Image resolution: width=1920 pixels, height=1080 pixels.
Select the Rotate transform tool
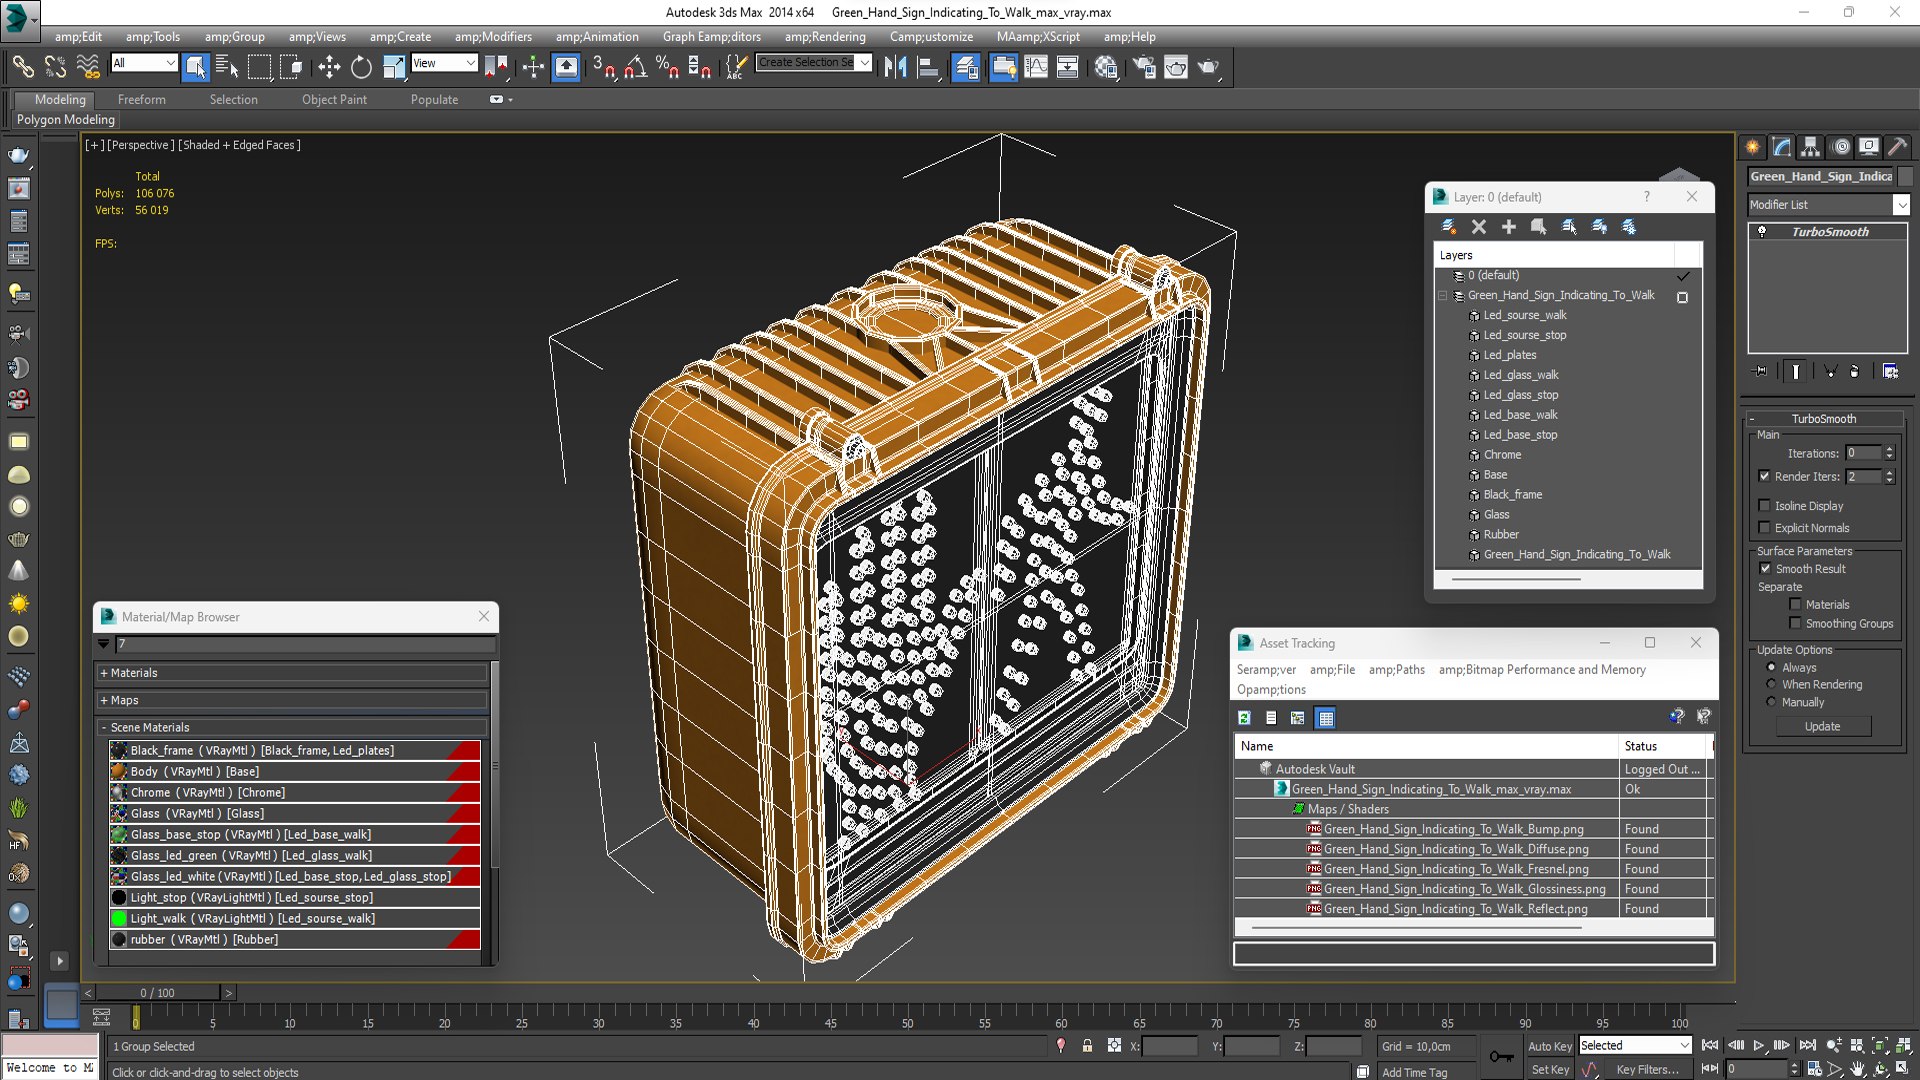point(361,67)
